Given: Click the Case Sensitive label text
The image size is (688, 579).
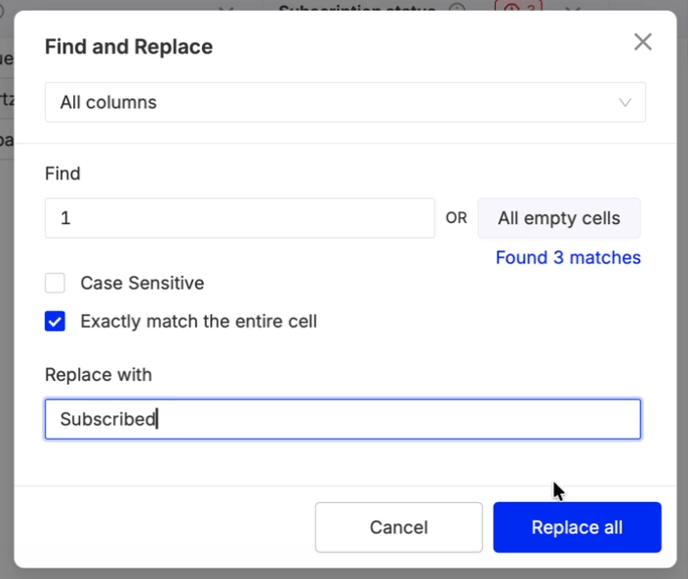Looking at the screenshot, I should [x=142, y=283].
